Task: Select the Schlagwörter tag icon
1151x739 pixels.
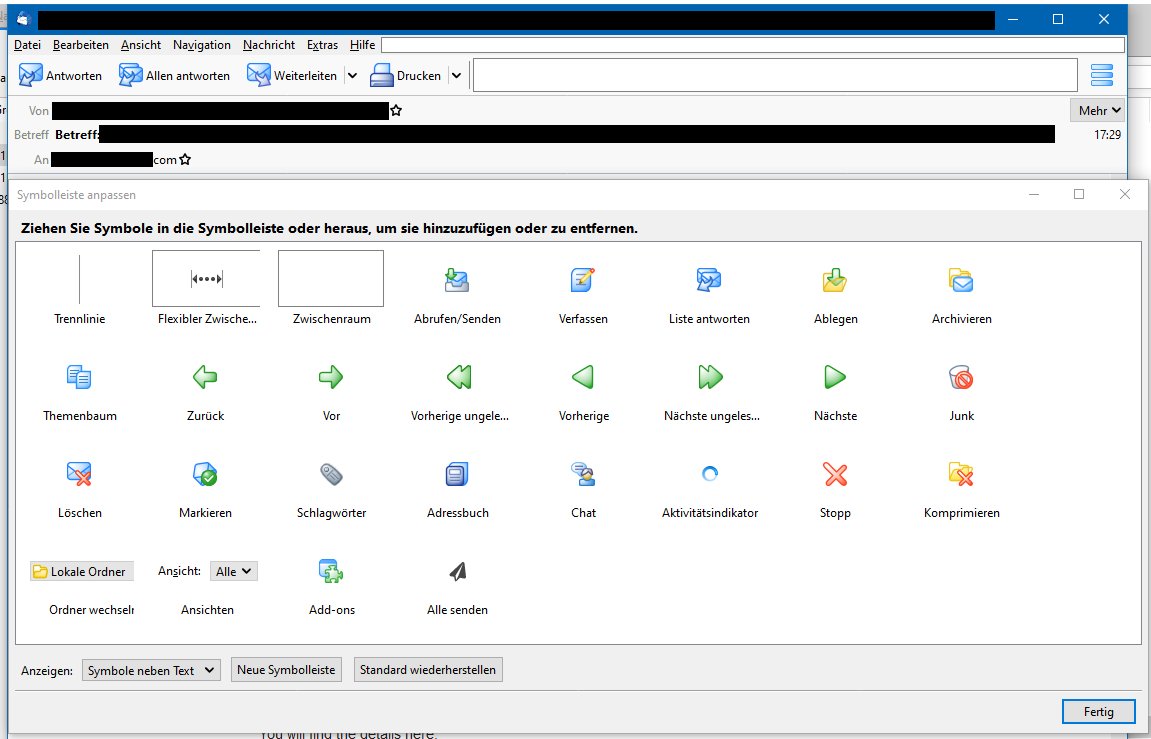Action: (x=331, y=474)
